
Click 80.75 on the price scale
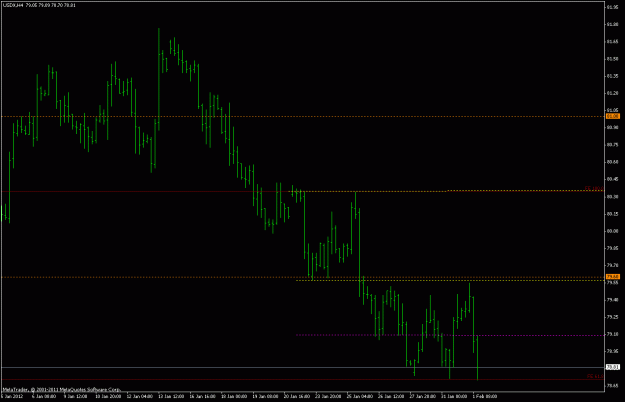(x=613, y=145)
